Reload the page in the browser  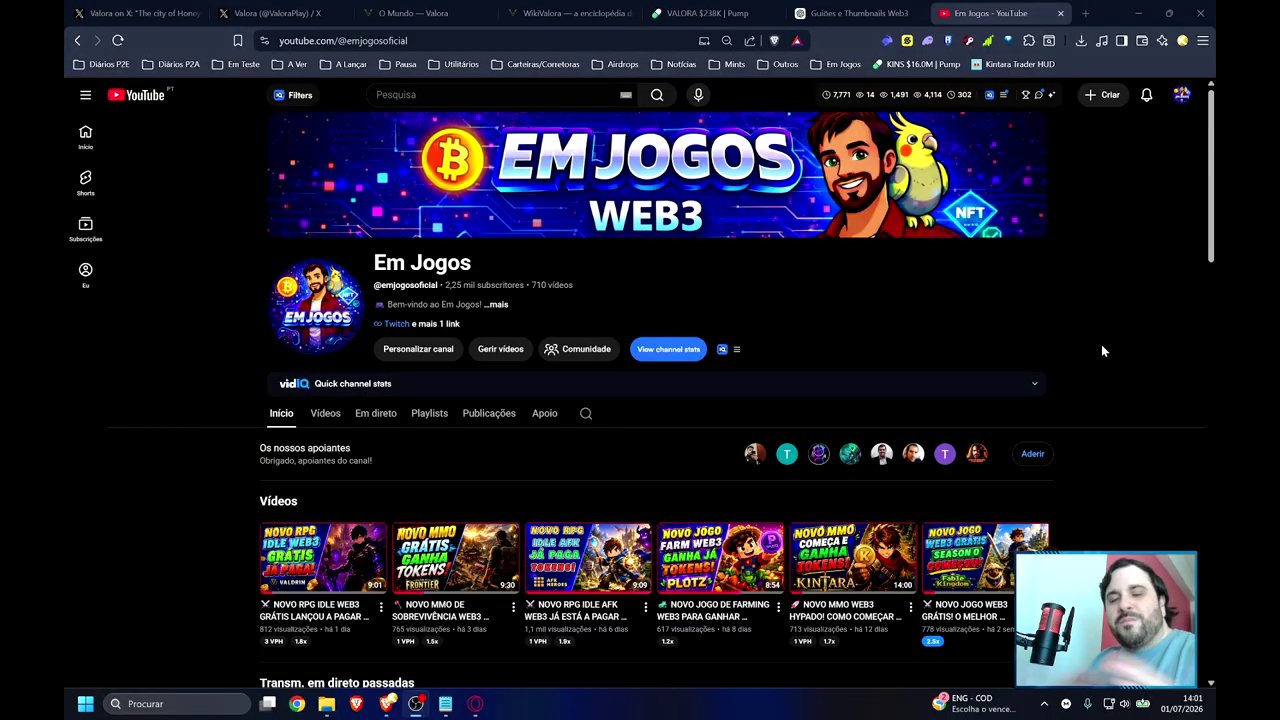click(117, 41)
